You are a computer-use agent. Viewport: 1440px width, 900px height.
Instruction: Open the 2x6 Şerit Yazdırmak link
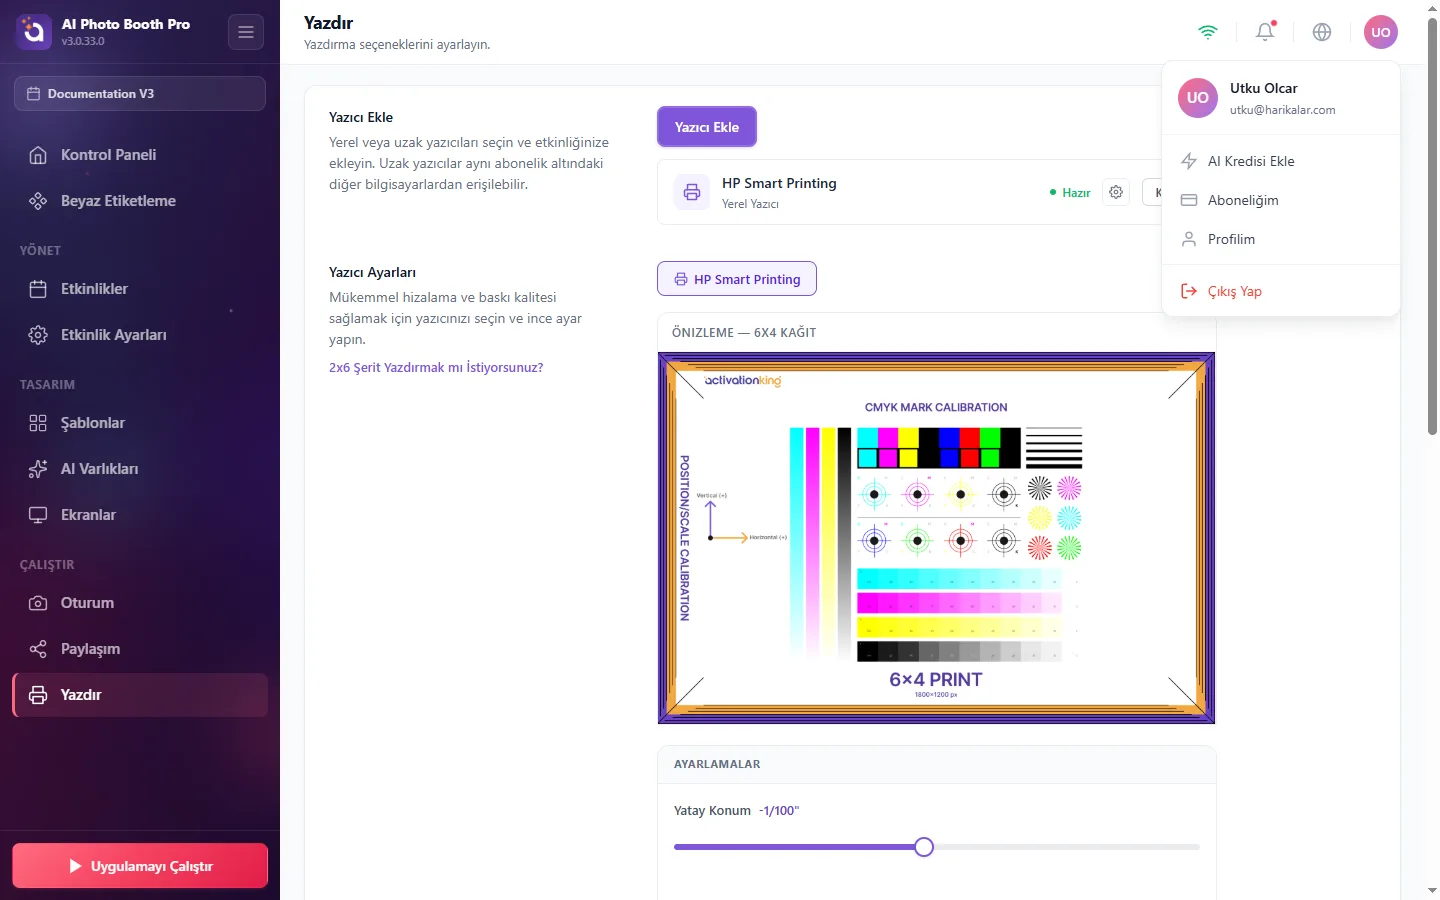click(436, 367)
